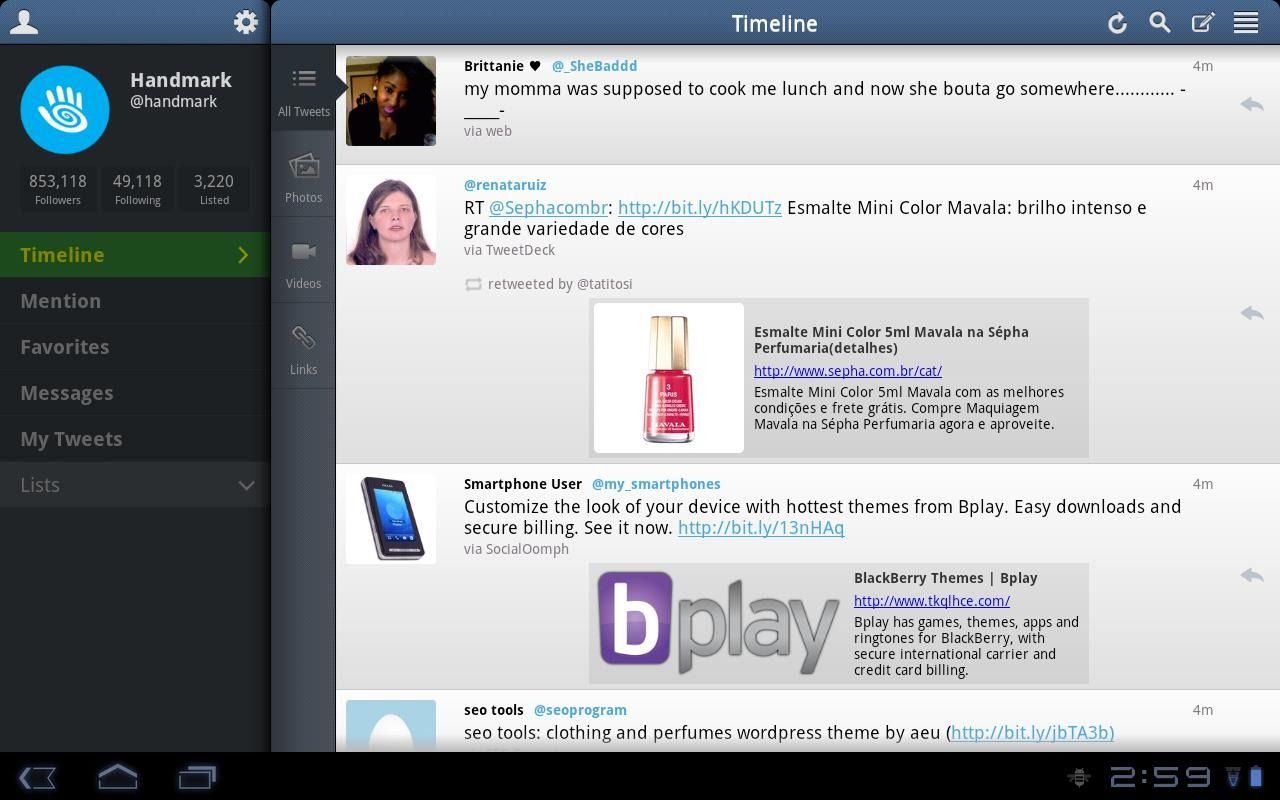Open the accounts profile icon
The height and width of the screenshot is (800, 1280).
click(24, 21)
